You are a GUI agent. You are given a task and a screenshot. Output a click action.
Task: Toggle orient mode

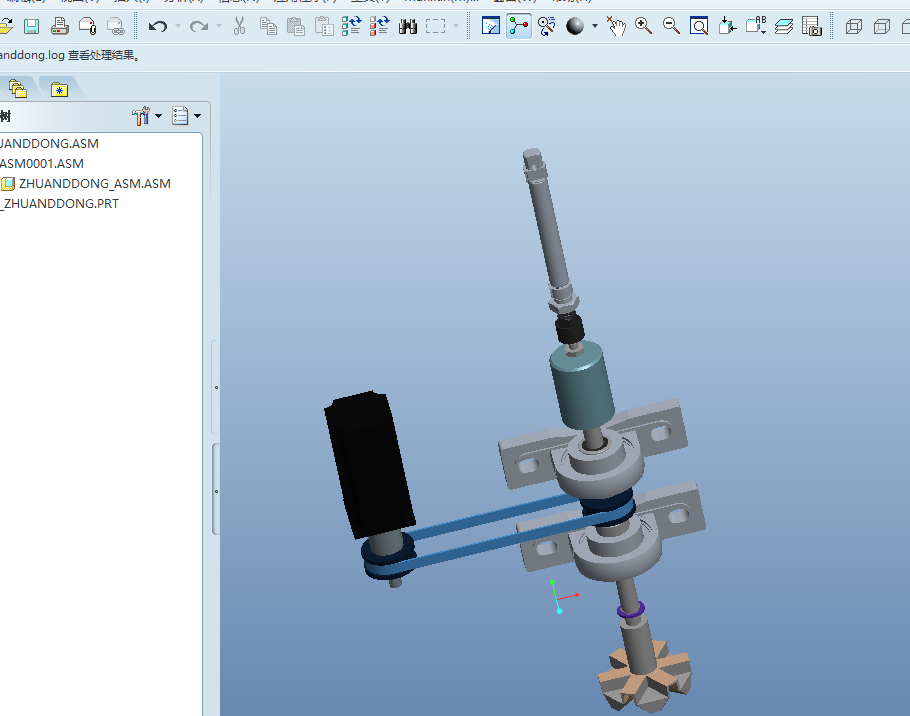click(547, 26)
